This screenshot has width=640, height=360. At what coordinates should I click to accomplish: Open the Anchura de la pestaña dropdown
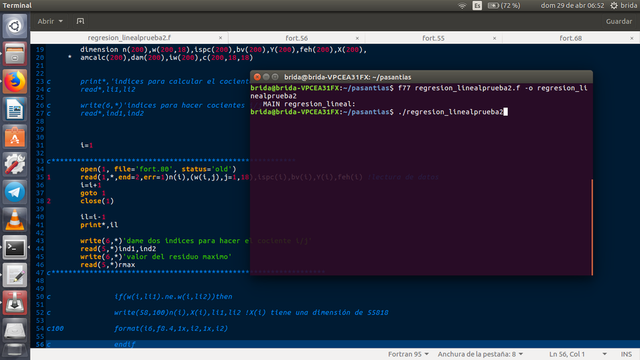tap(480, 354)
